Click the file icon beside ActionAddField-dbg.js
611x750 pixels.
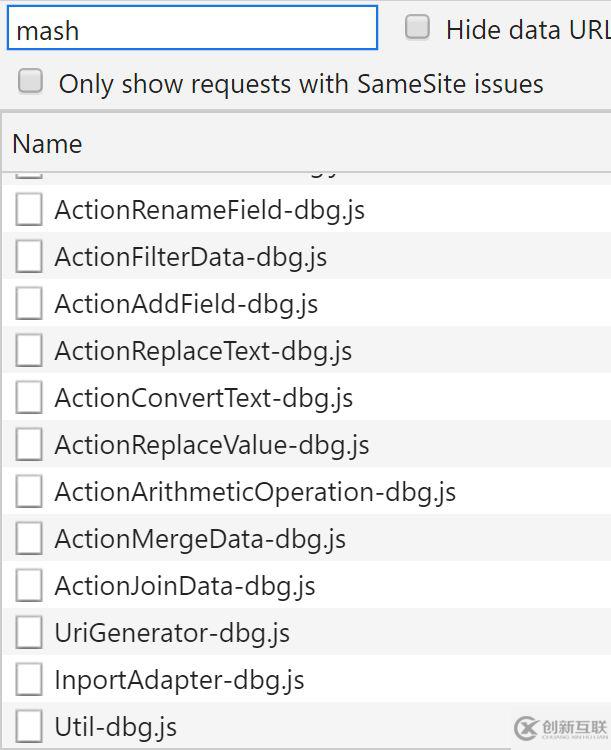click(x=29, y=304)
